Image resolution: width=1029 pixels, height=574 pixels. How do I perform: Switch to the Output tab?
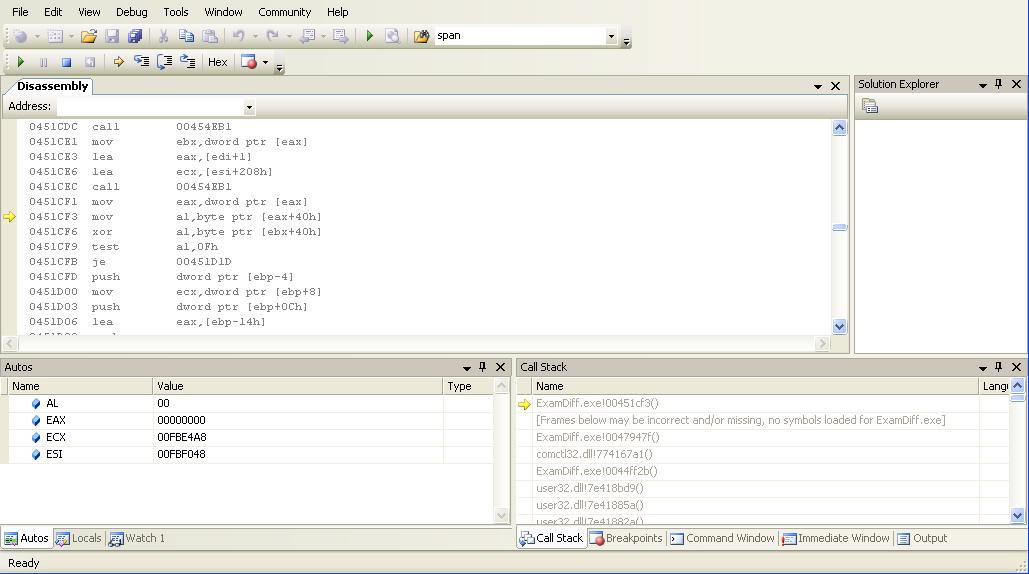pyautogui.click(x=922, y=539)
